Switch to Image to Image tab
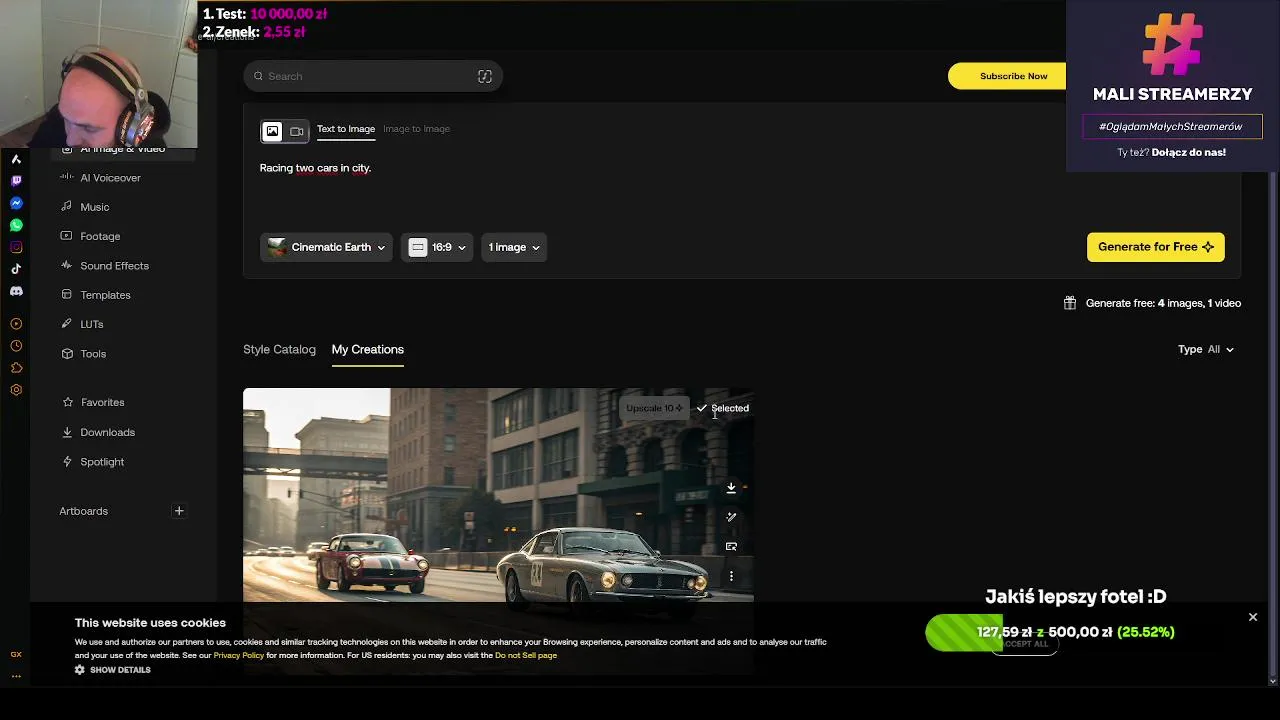 click(x=416, y=129)
